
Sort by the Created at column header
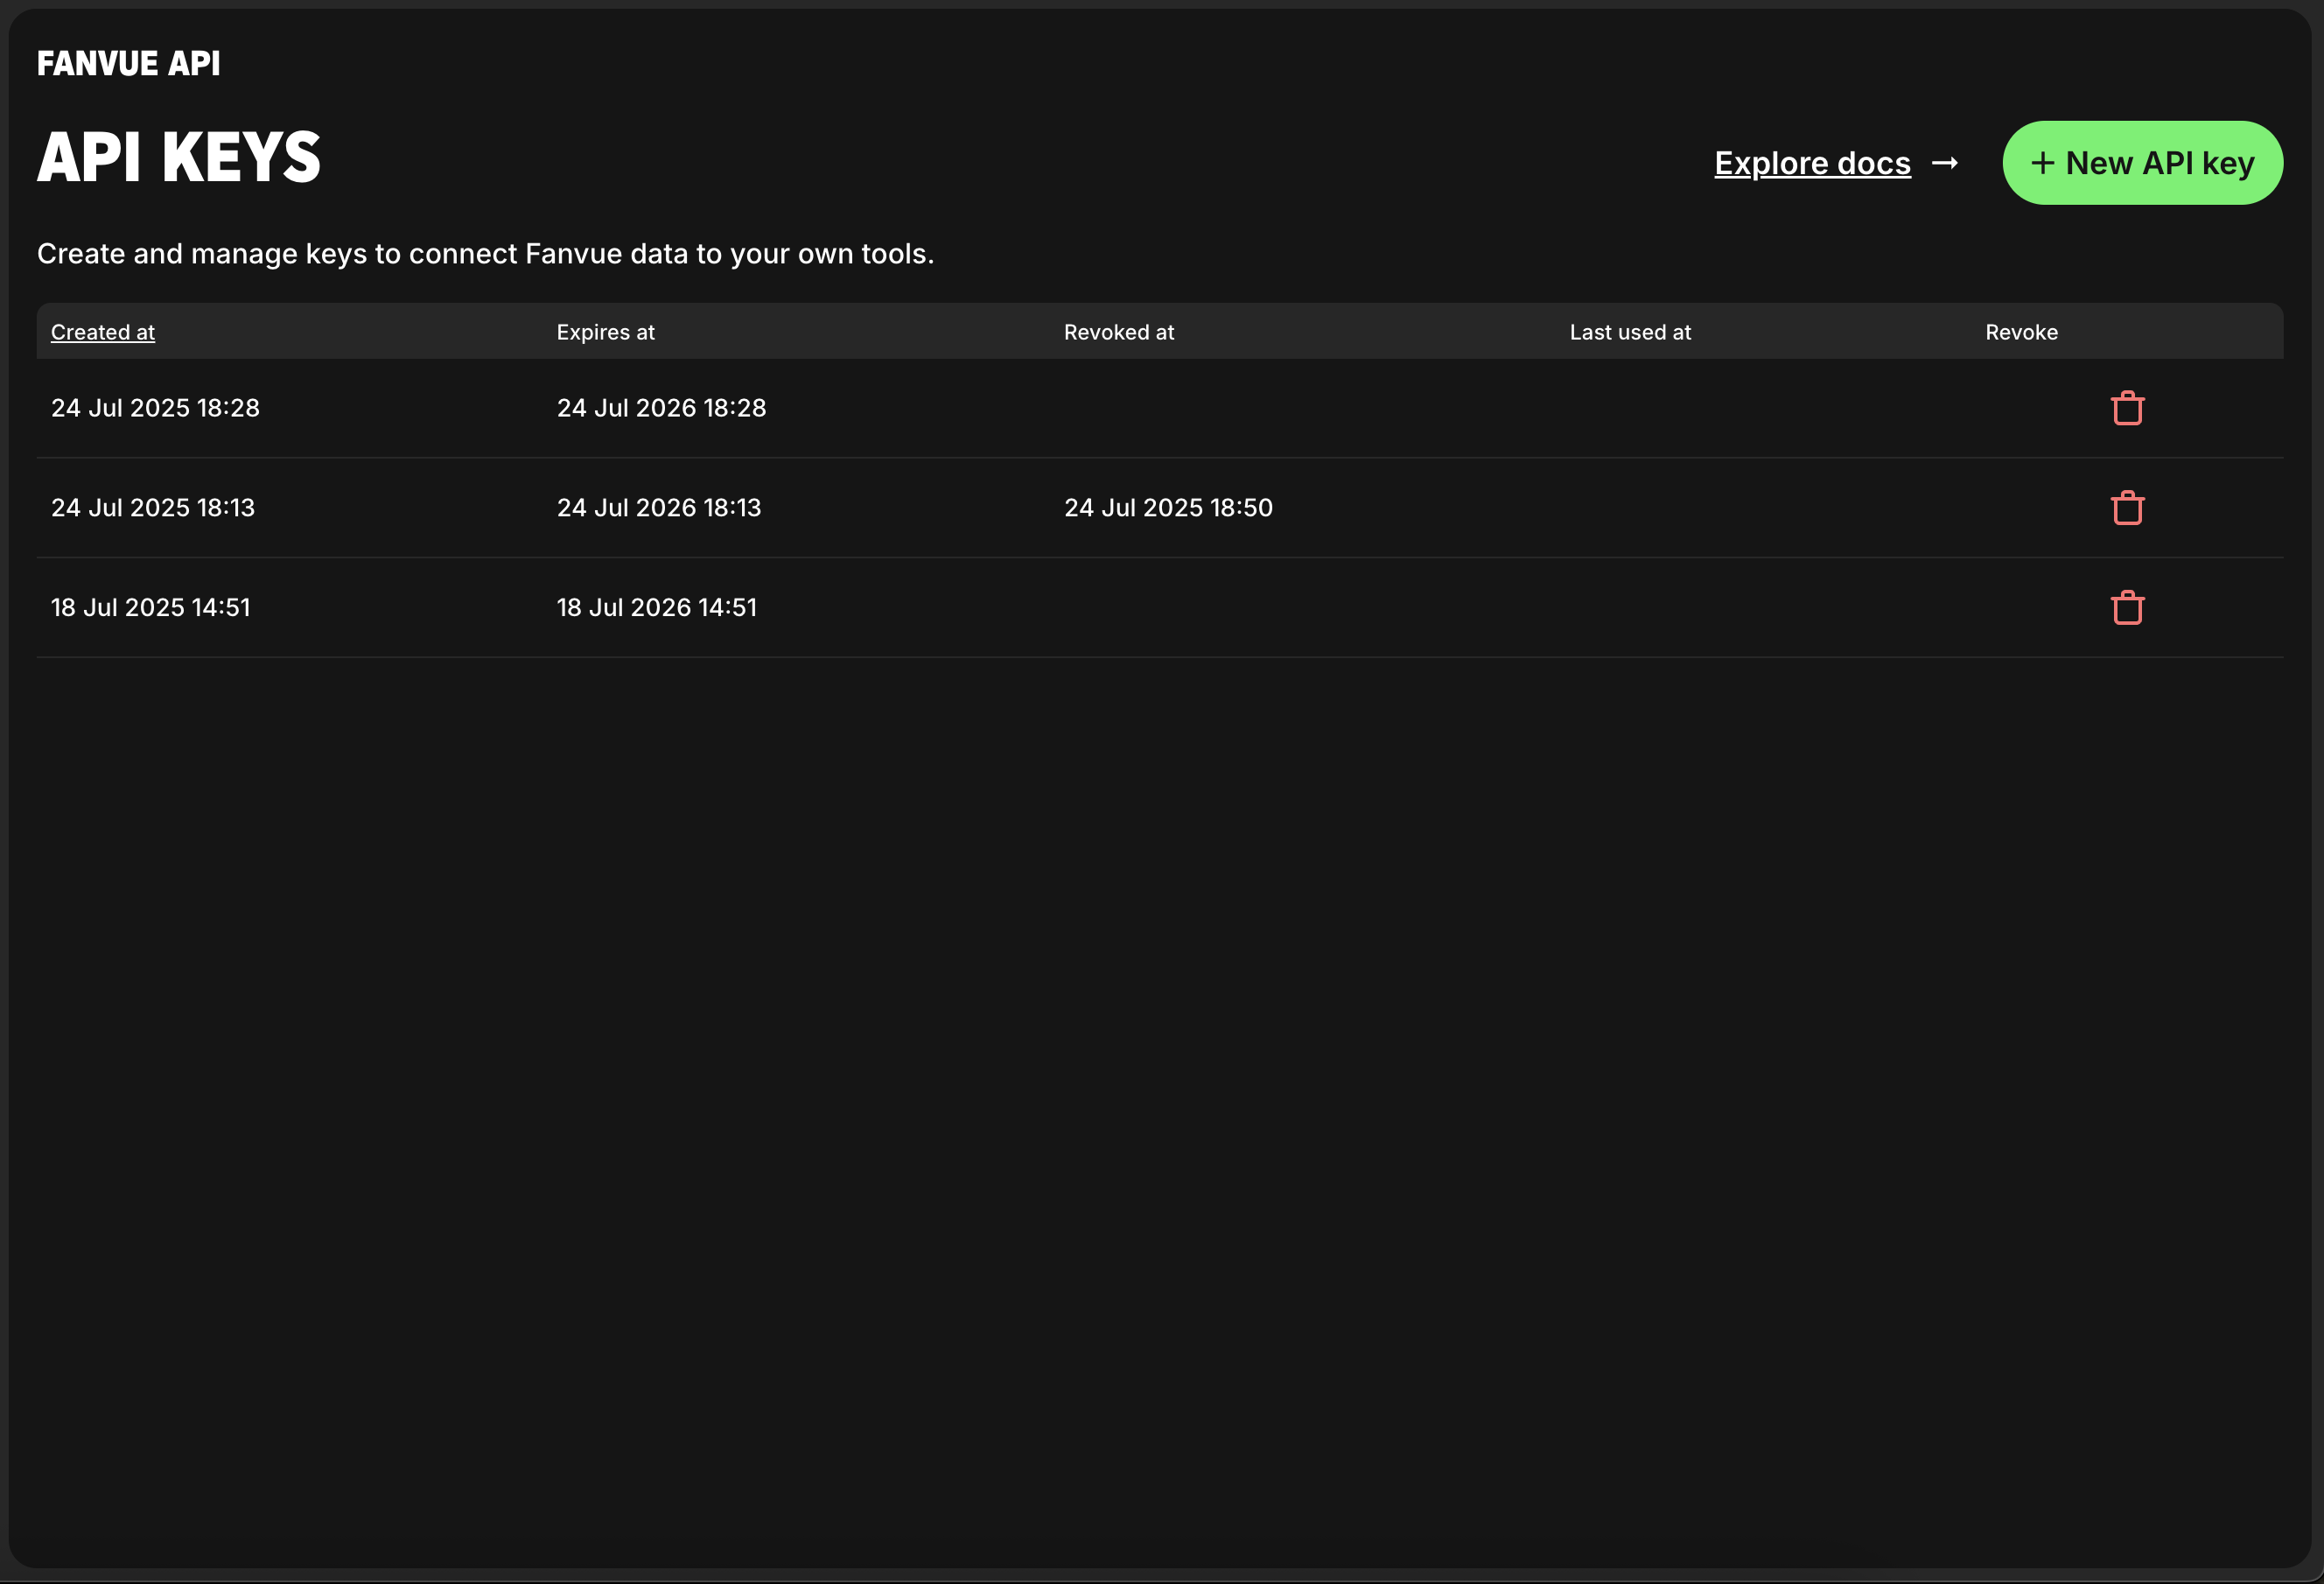point(103,332)
